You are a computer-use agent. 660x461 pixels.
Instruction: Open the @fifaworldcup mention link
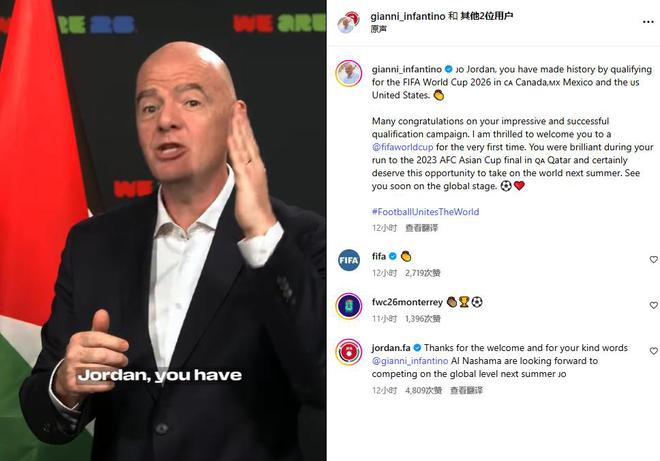[402, 147]
